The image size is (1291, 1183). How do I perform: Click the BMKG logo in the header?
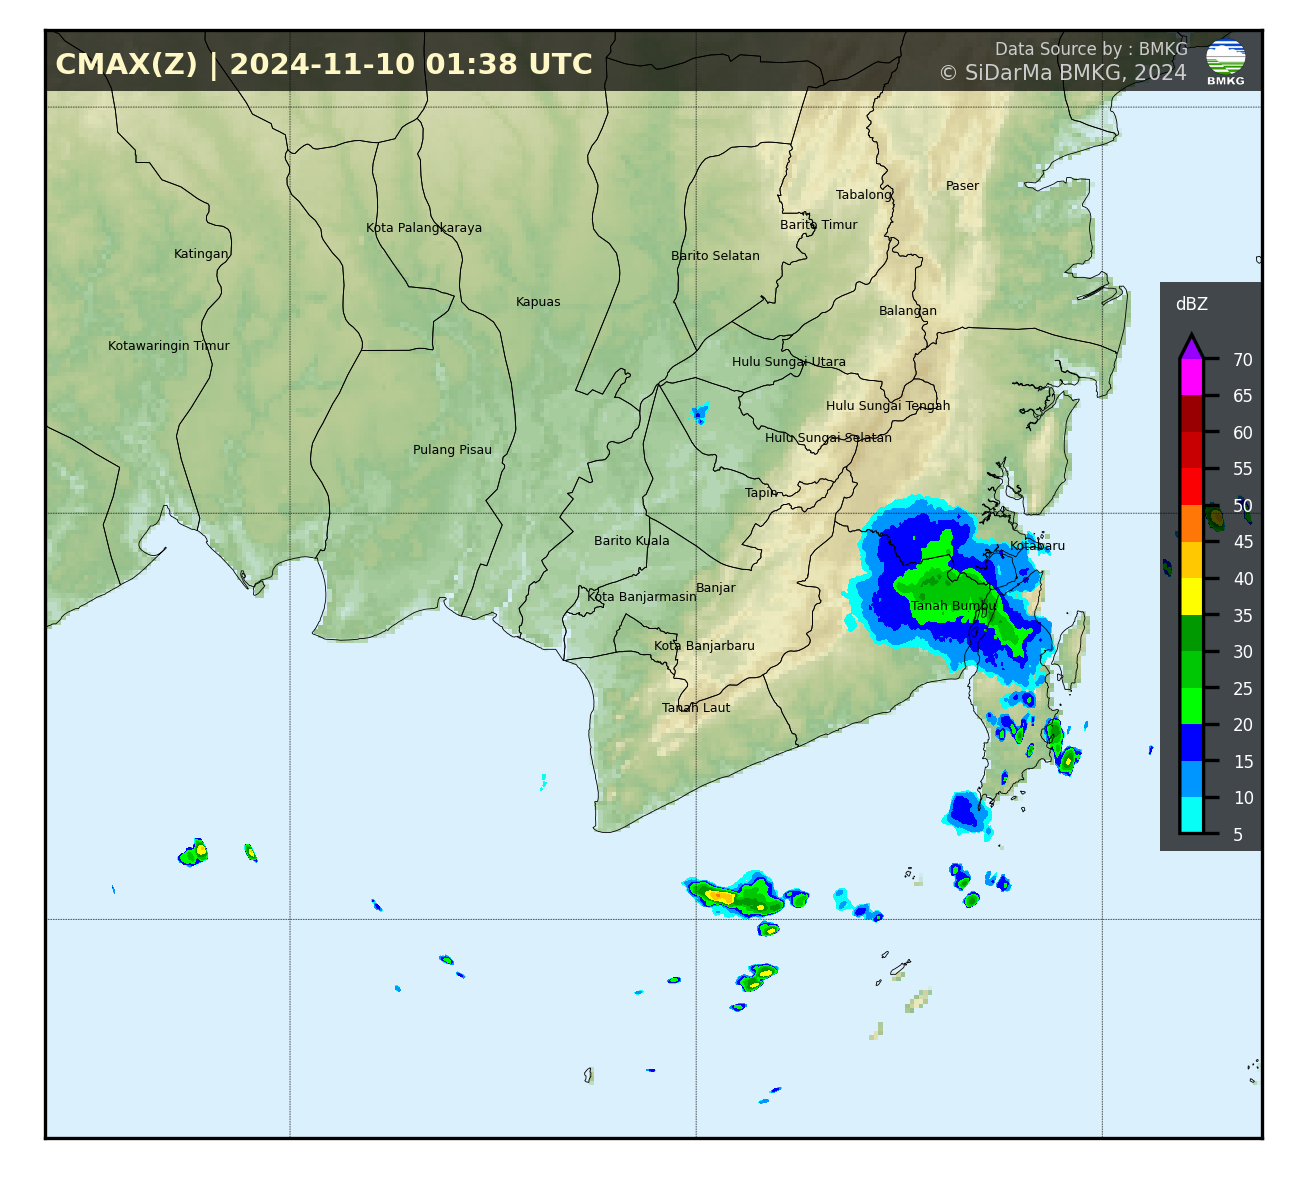[x=1225, y=62]
